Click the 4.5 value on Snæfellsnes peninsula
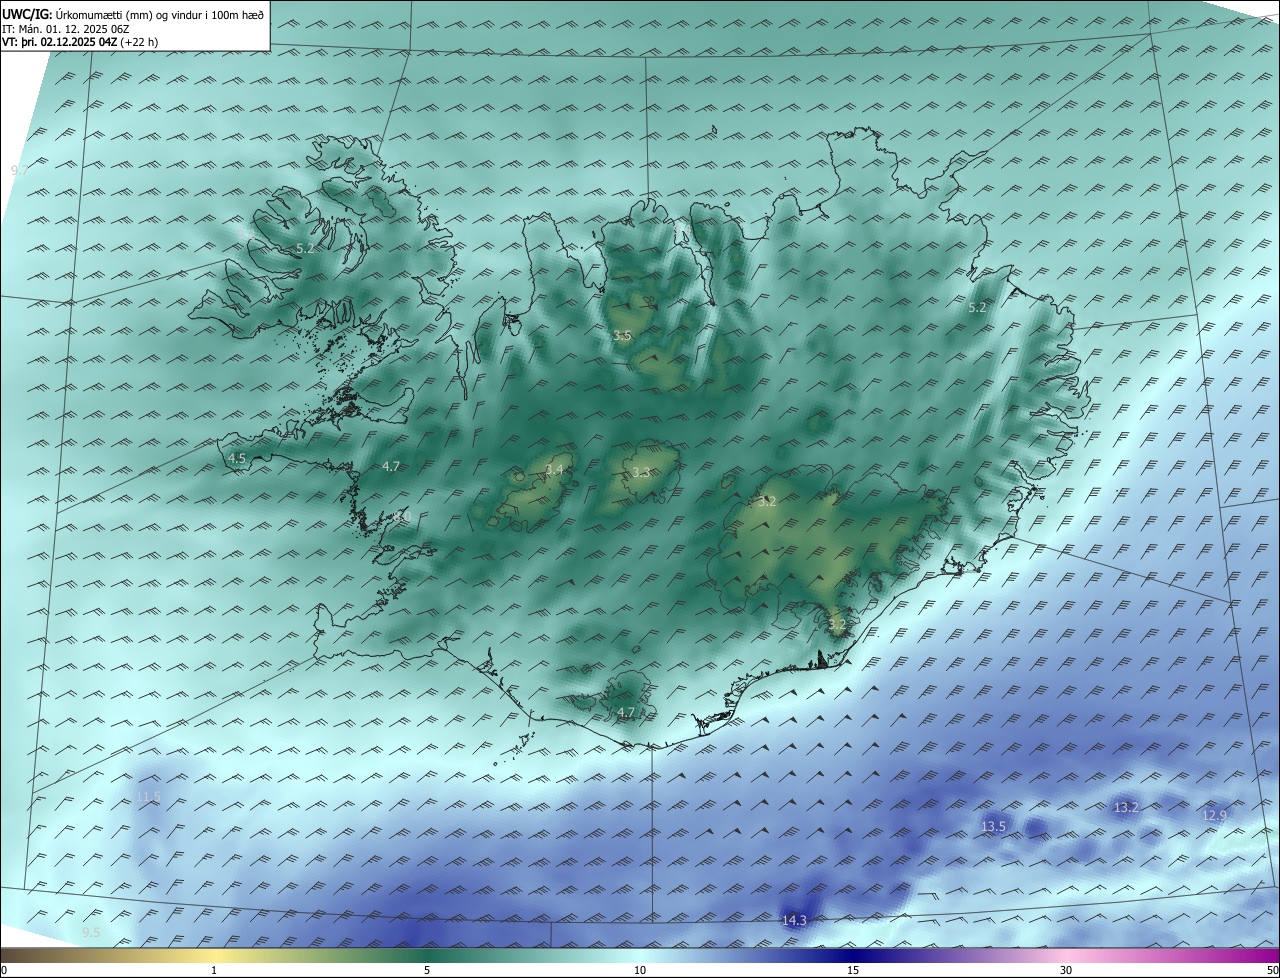 click(237, 458)
